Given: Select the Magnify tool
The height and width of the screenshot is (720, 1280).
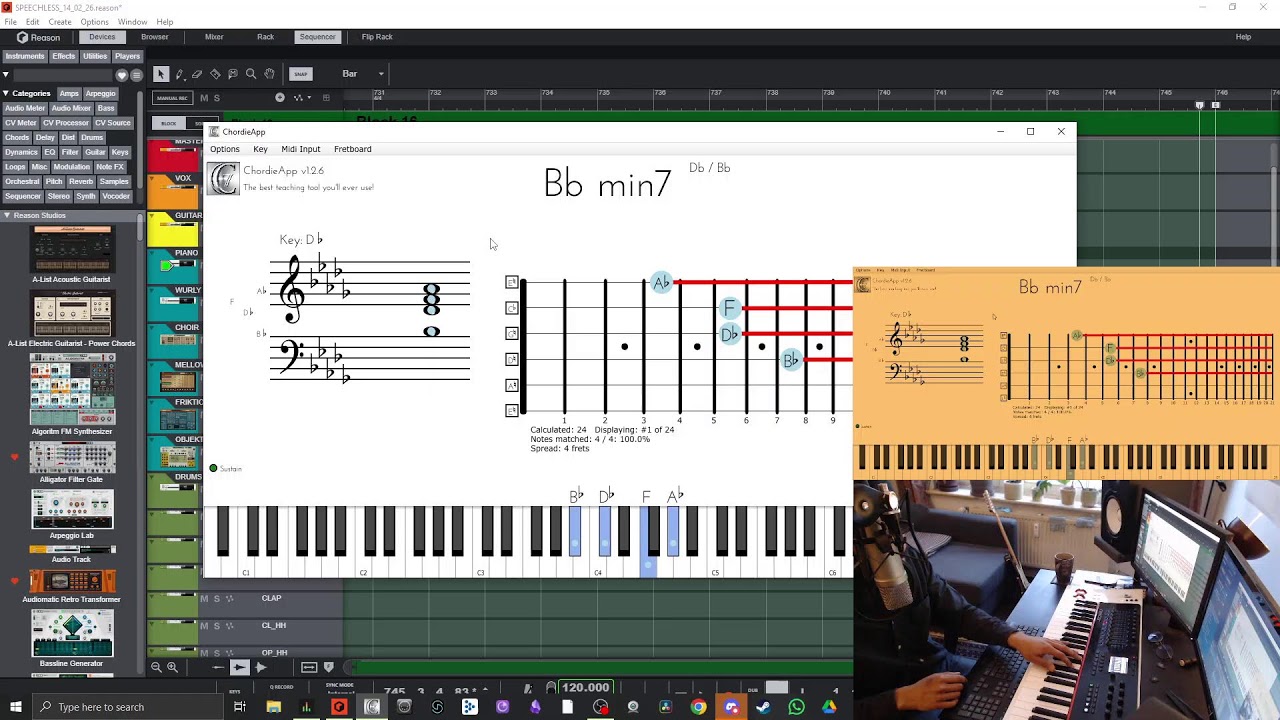Looking at the screenshot, I should point(251,74).
